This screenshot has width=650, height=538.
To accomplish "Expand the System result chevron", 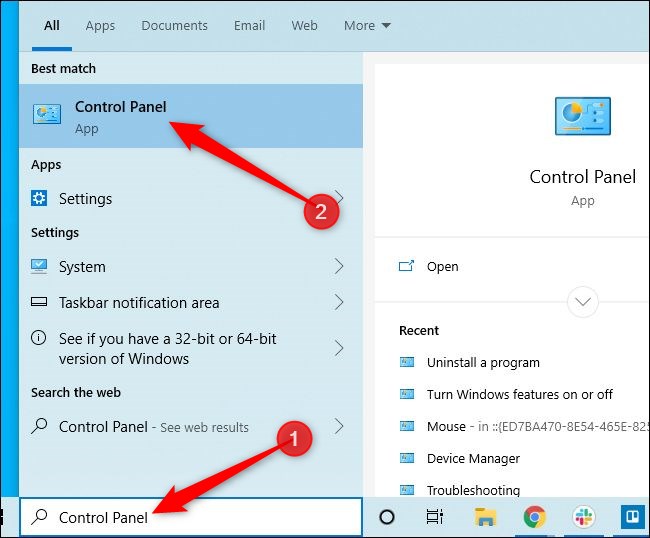I will click(x=339, y=266).
